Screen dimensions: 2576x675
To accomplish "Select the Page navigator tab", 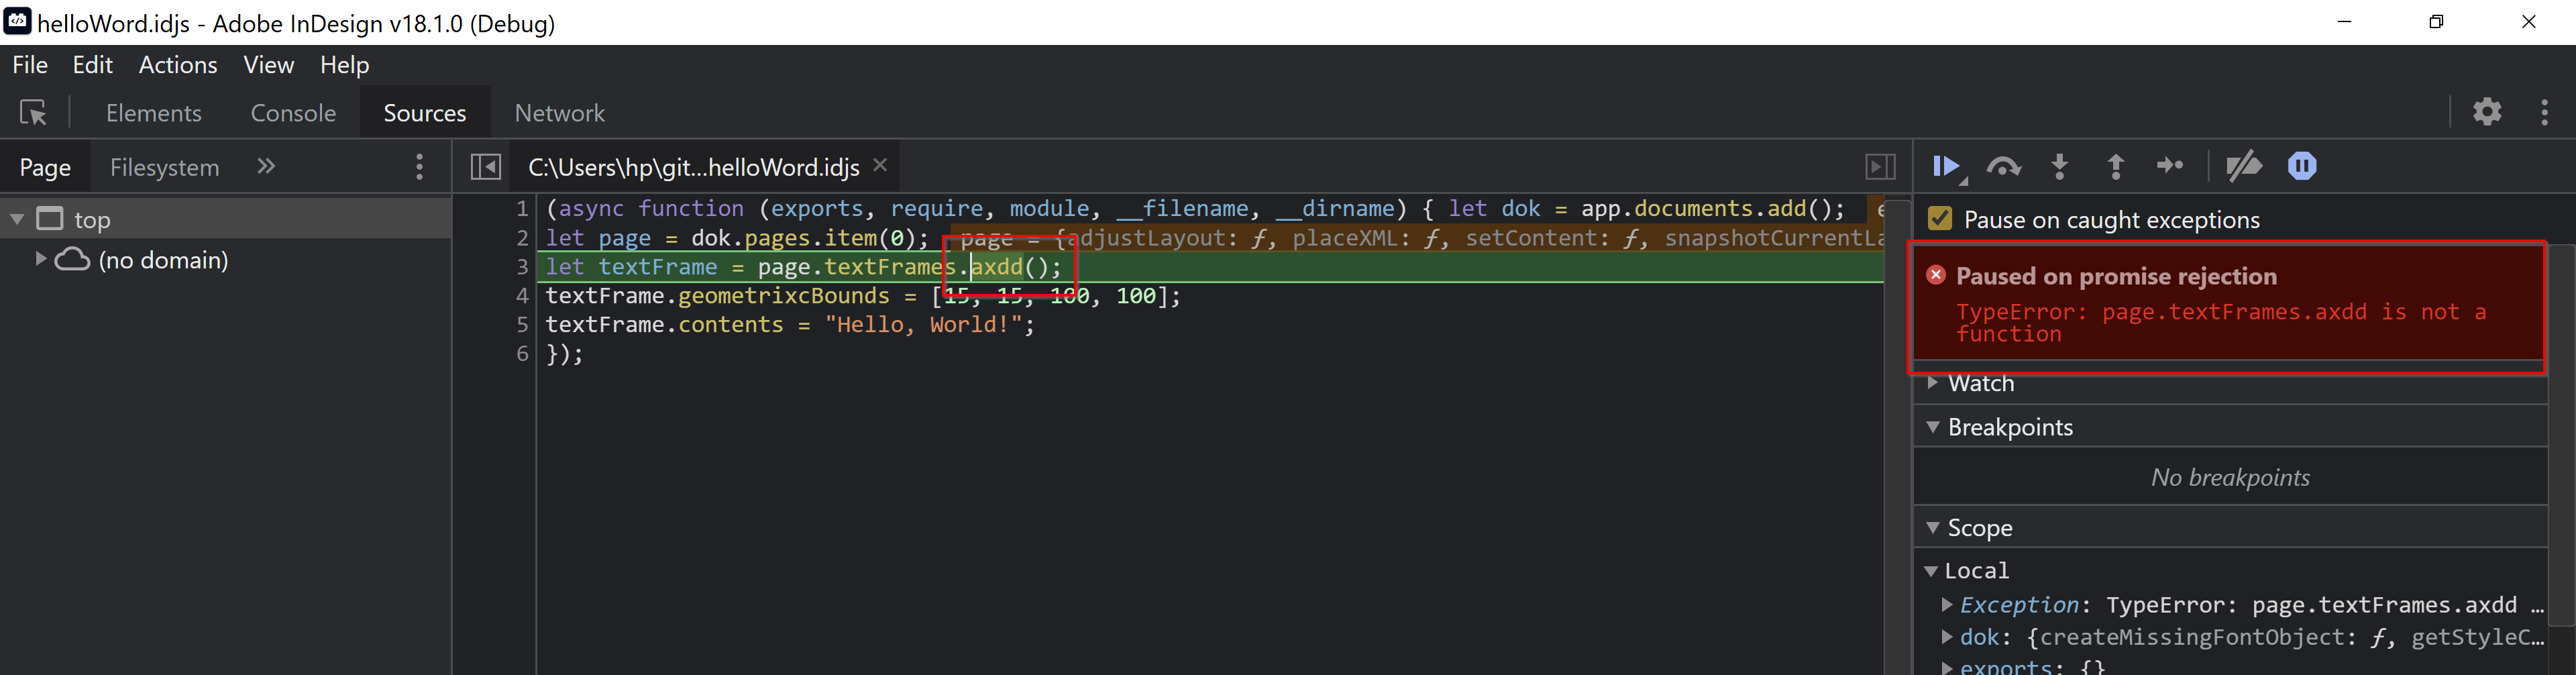I will (45, 167).
